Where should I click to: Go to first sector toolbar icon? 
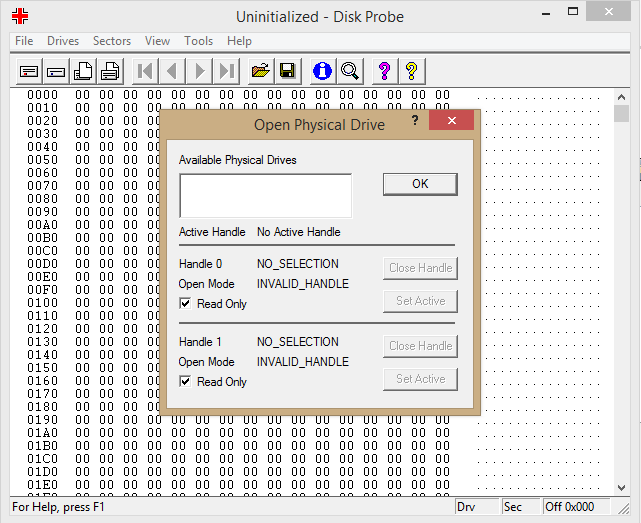point(145,72)
